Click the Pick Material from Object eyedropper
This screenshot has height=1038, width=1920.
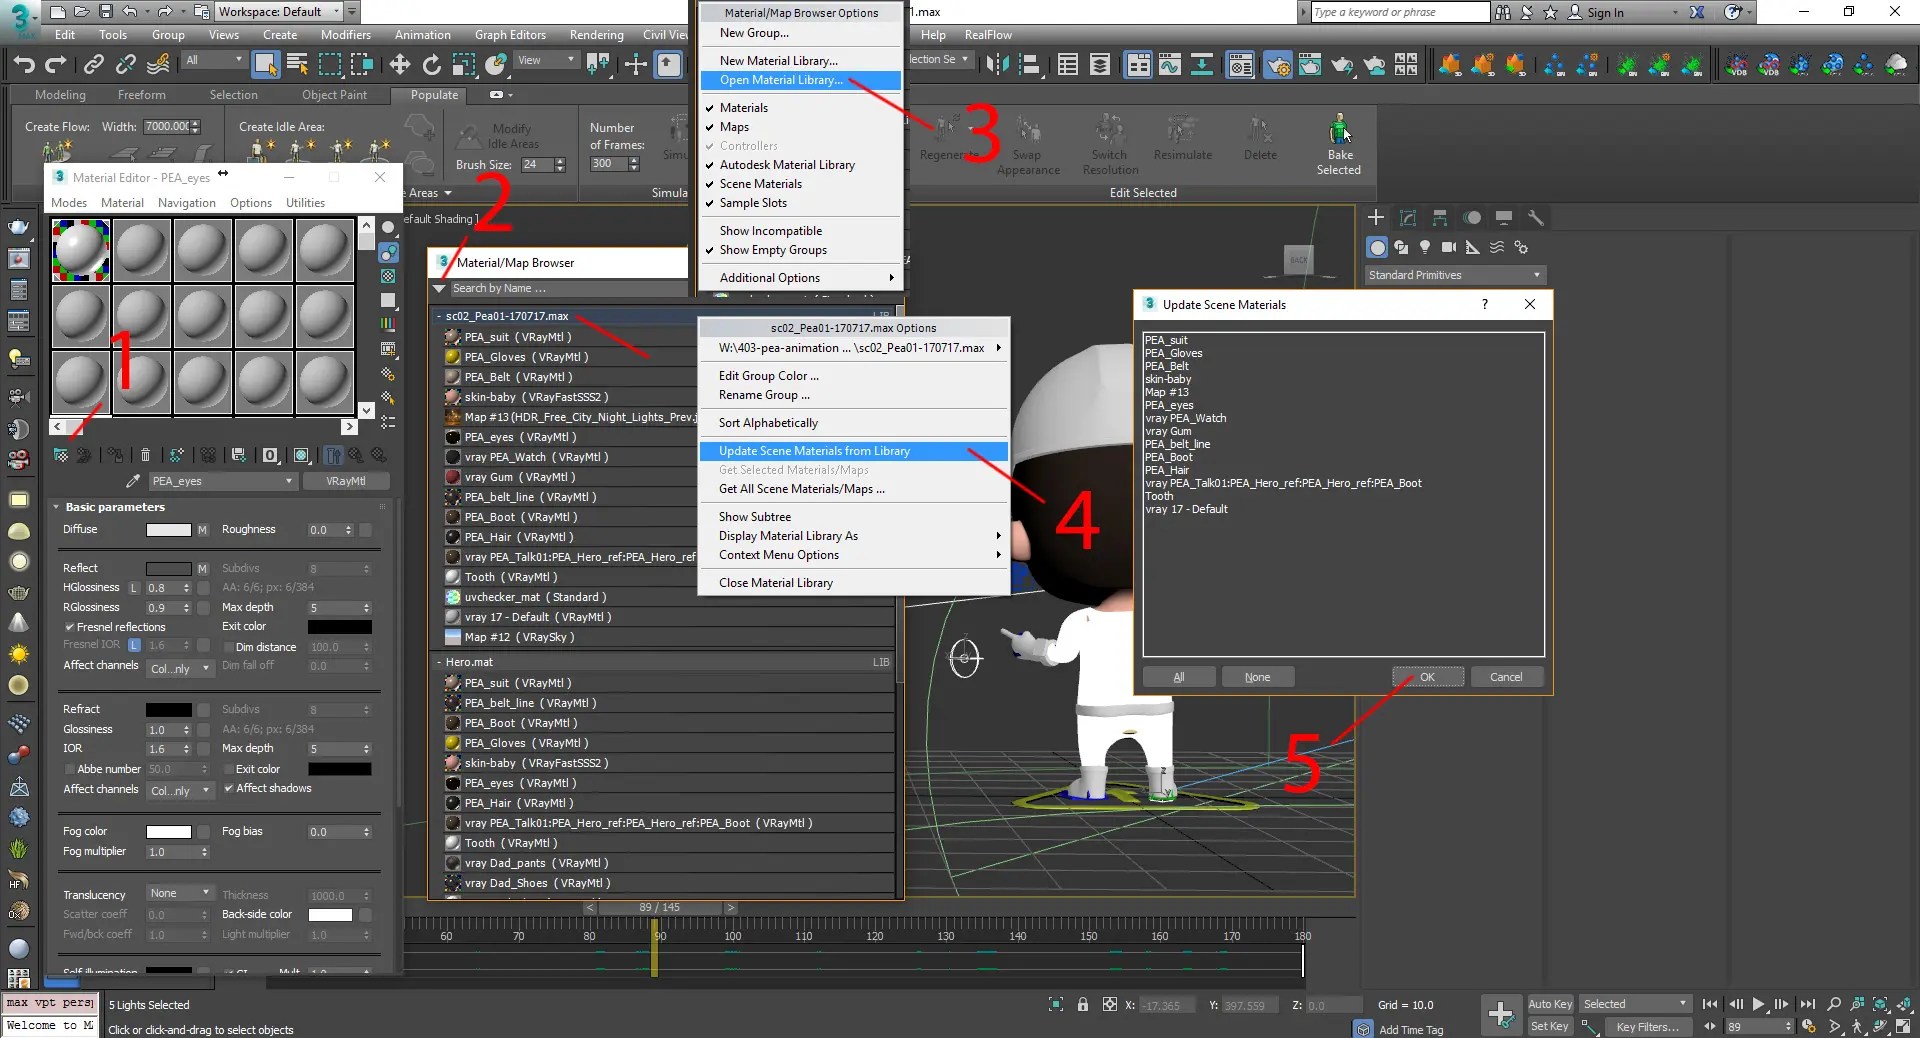click(x=133, y=481)
